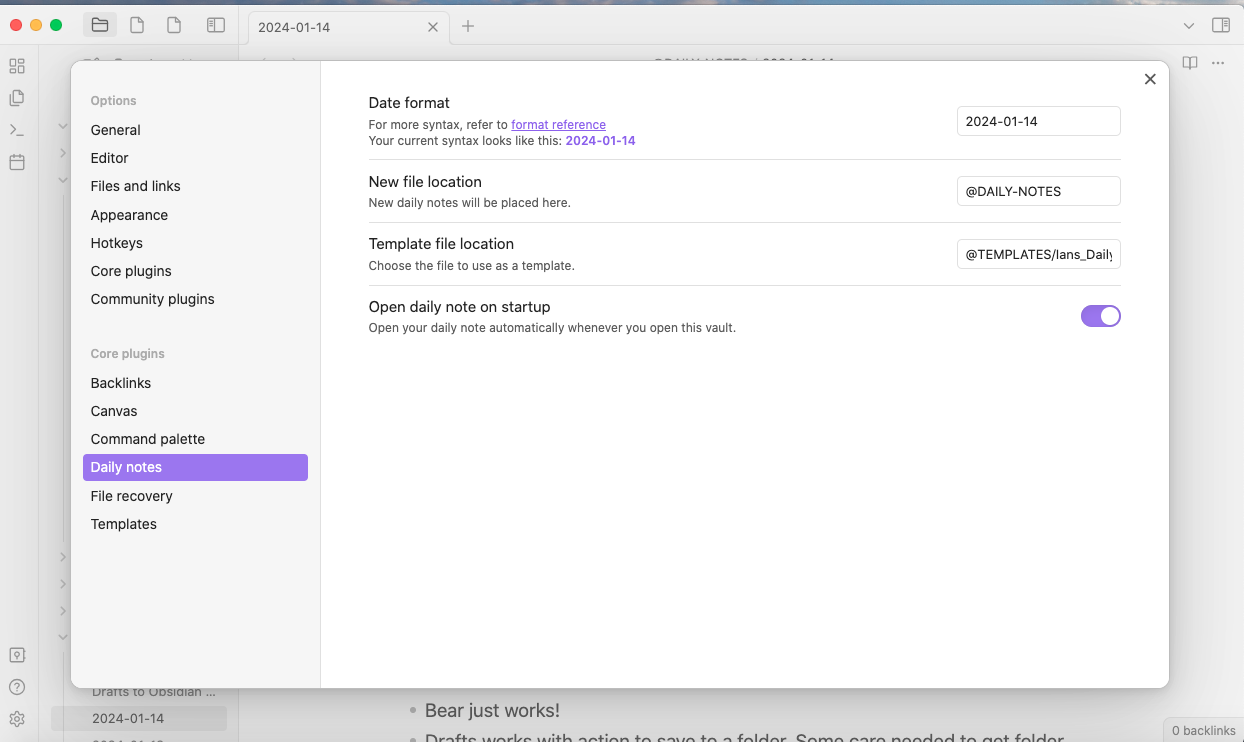
Task: Toggle reading view book icon
Action: point(1190,63)
